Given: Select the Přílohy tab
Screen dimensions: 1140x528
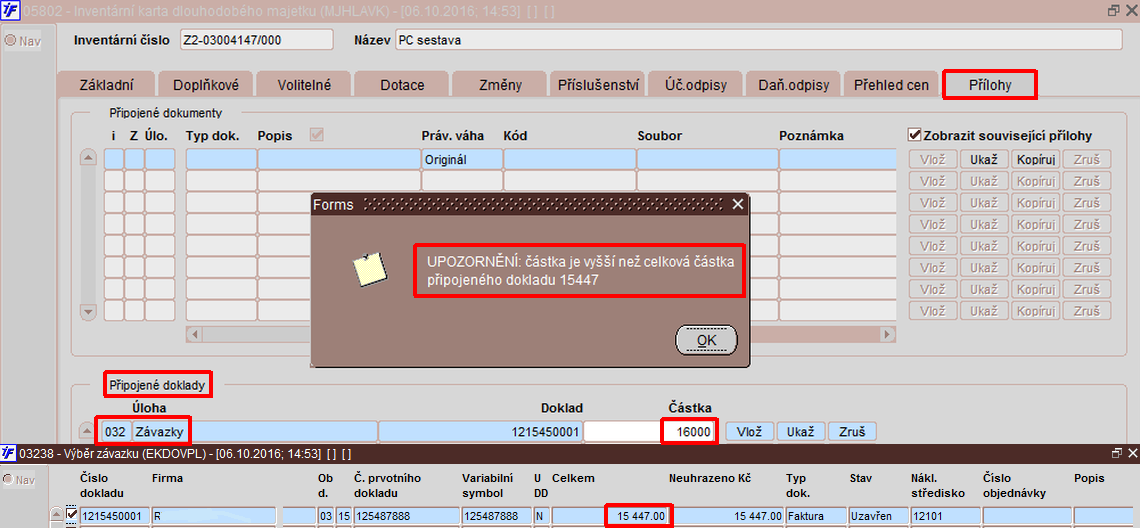Looking at the screenshot, I should coord(990,85).
